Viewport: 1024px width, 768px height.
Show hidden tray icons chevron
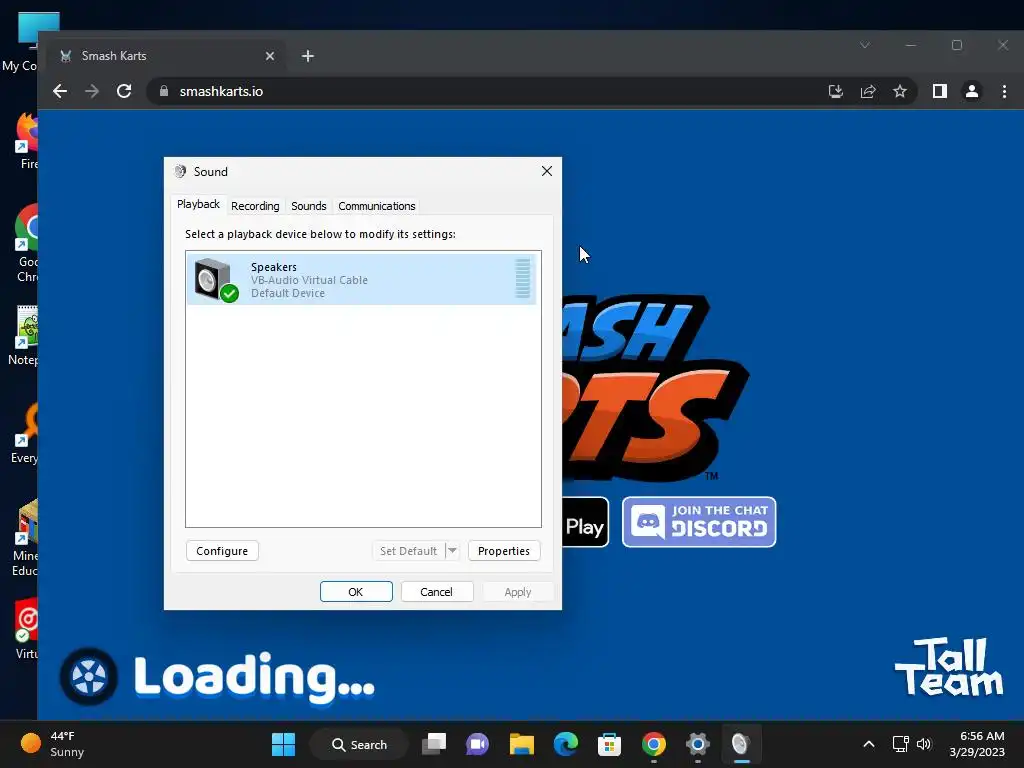(869, 744)
